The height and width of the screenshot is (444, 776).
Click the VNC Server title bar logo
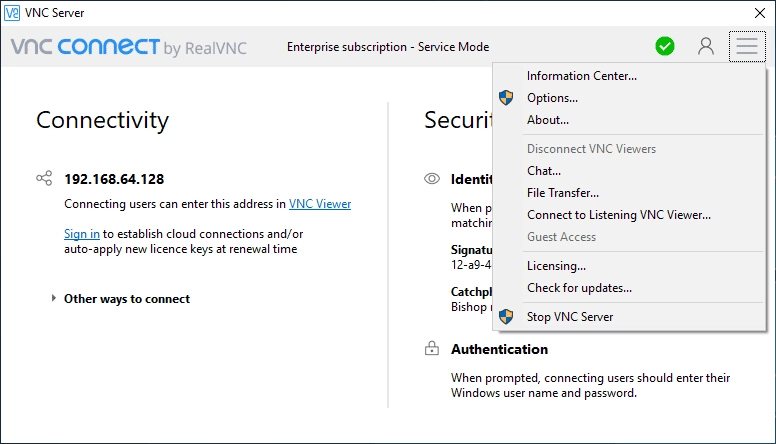(12, 13)
